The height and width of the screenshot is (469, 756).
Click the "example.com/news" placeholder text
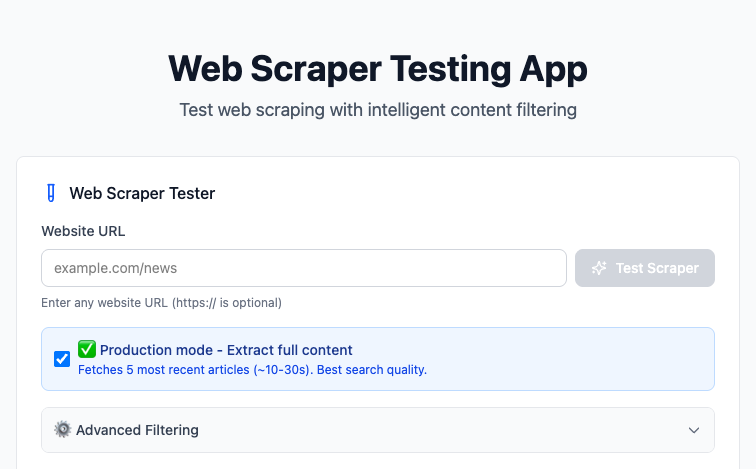(115, 268)
